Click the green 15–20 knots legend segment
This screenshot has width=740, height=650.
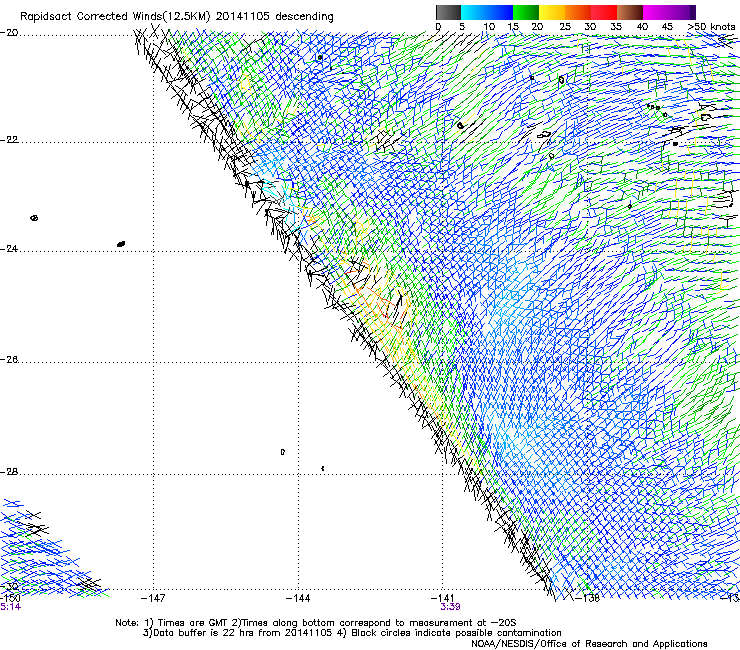click(x=526, y=12)
